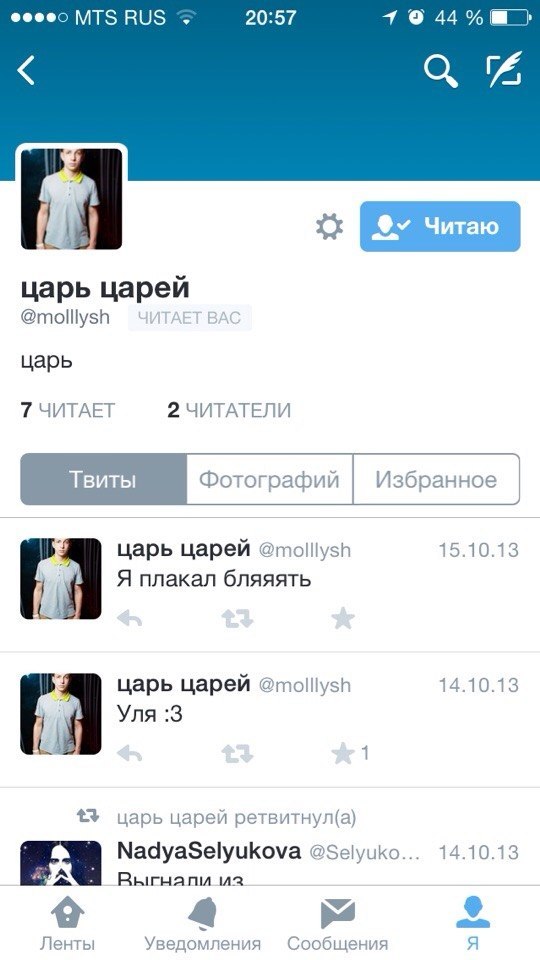The width and height of the screenshot is (540, 960).
Task: Switch to the Избранное tab
Action: point(436,479)
